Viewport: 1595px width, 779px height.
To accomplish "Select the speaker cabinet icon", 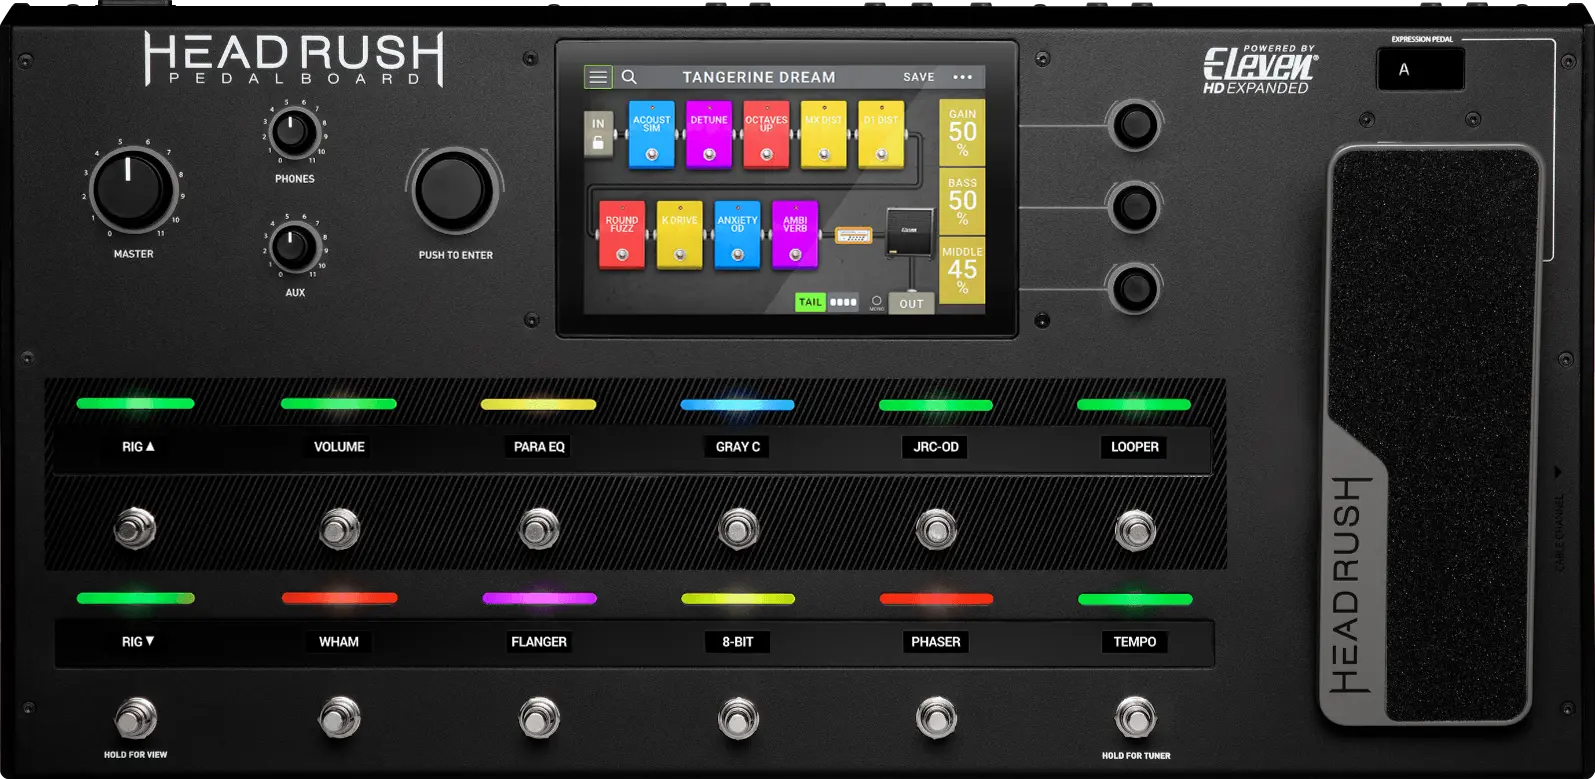I will [909, 232].
